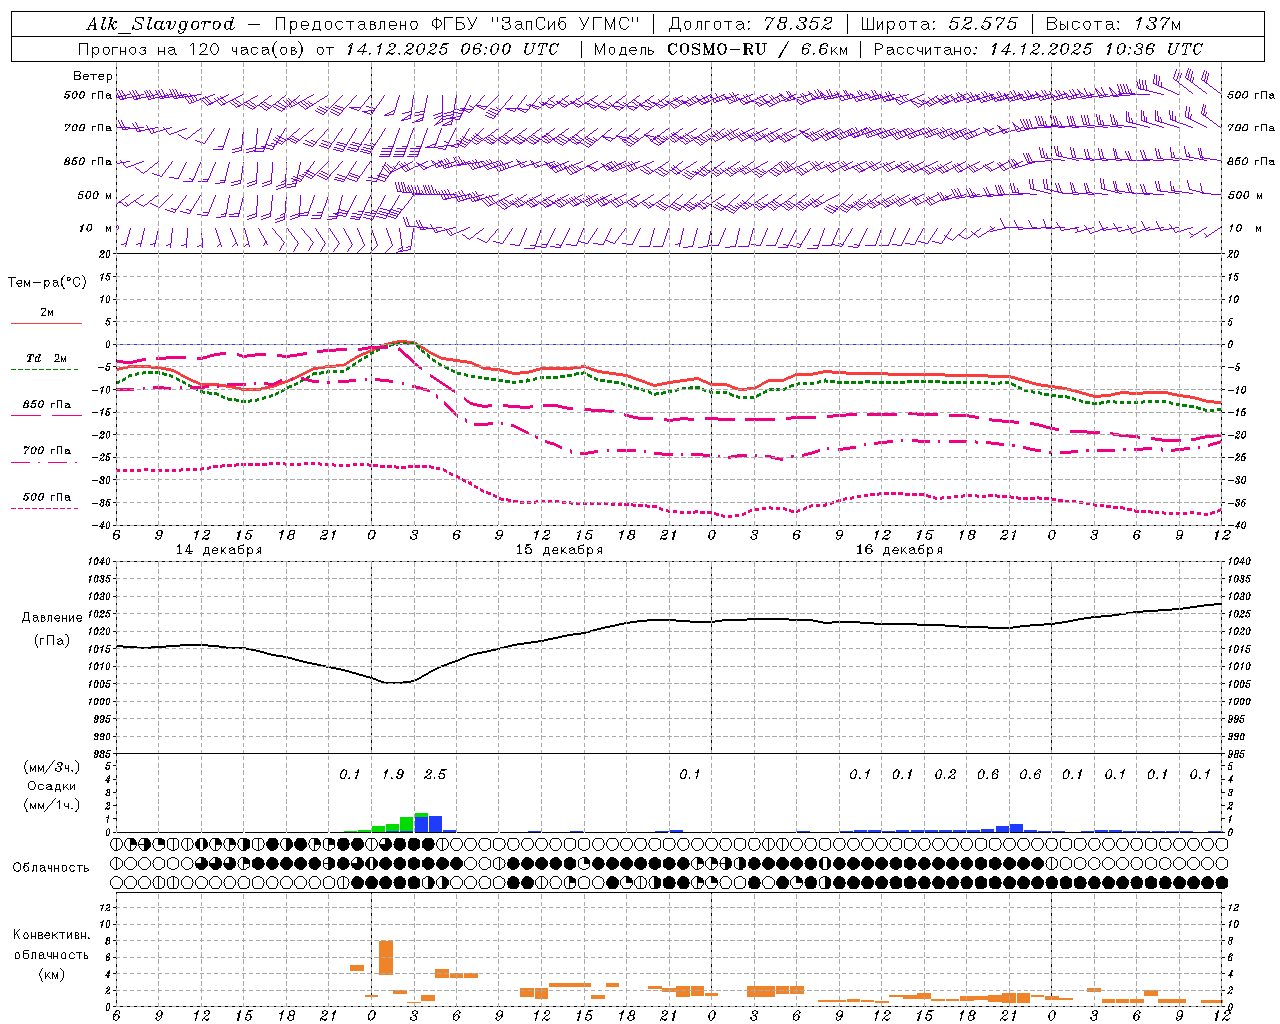Click the forecast start time '14.12.2025 06:00 UTC'

(x=452, y=49)
